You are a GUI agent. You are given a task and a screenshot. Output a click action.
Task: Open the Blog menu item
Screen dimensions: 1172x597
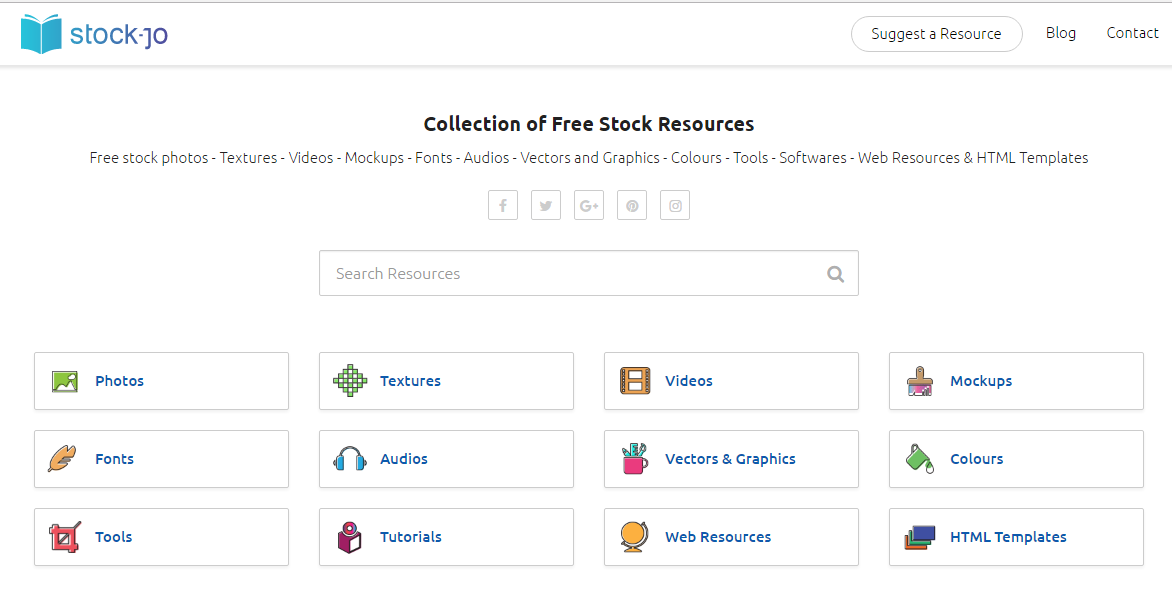pyautogui.click(x=1061, y=33)
